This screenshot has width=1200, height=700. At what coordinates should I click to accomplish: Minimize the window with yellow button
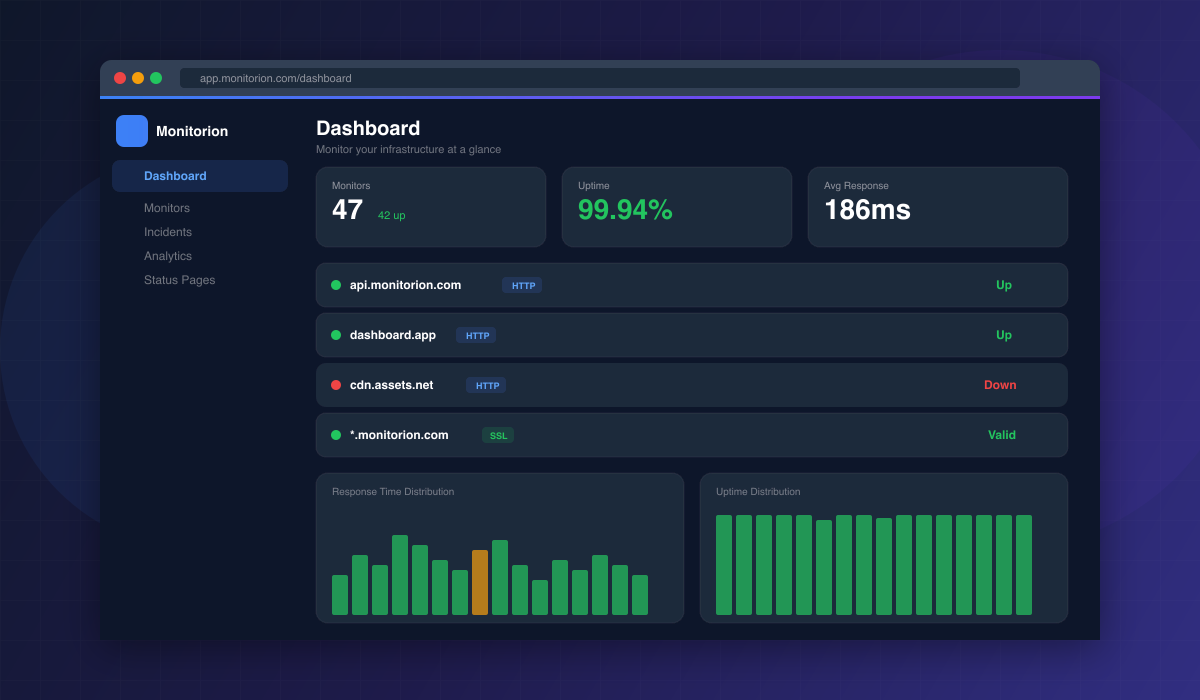[x=138, y=78]
